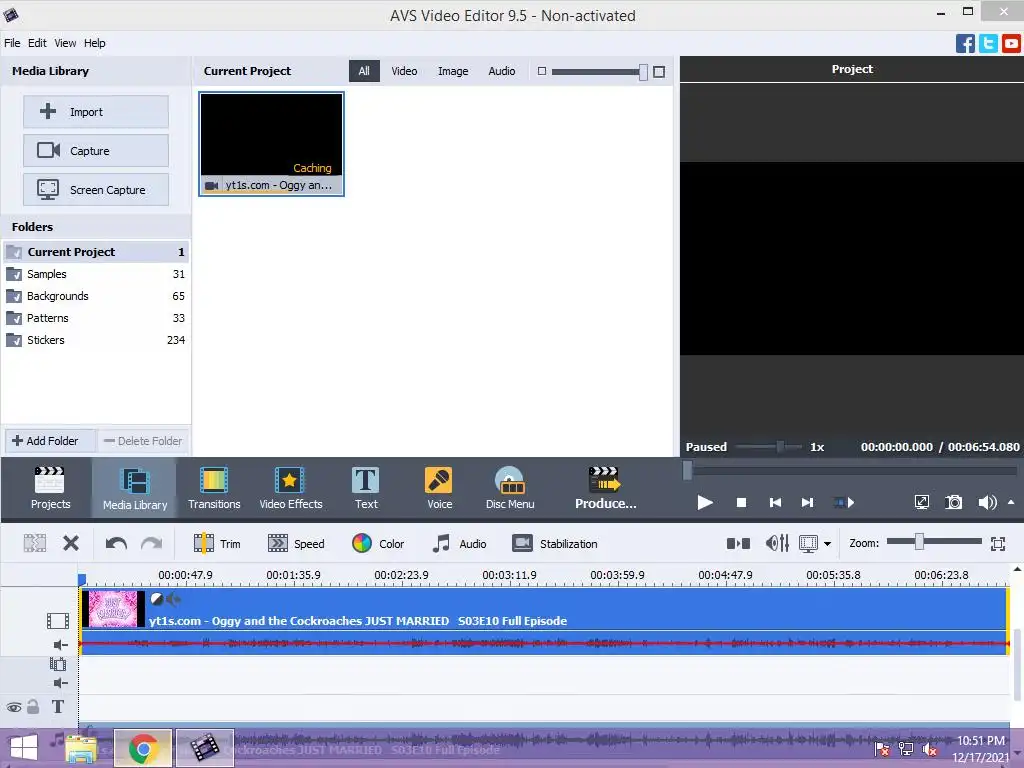1024x768 pixels.
Task: Open the Disc Menu section
Action: 510,488
